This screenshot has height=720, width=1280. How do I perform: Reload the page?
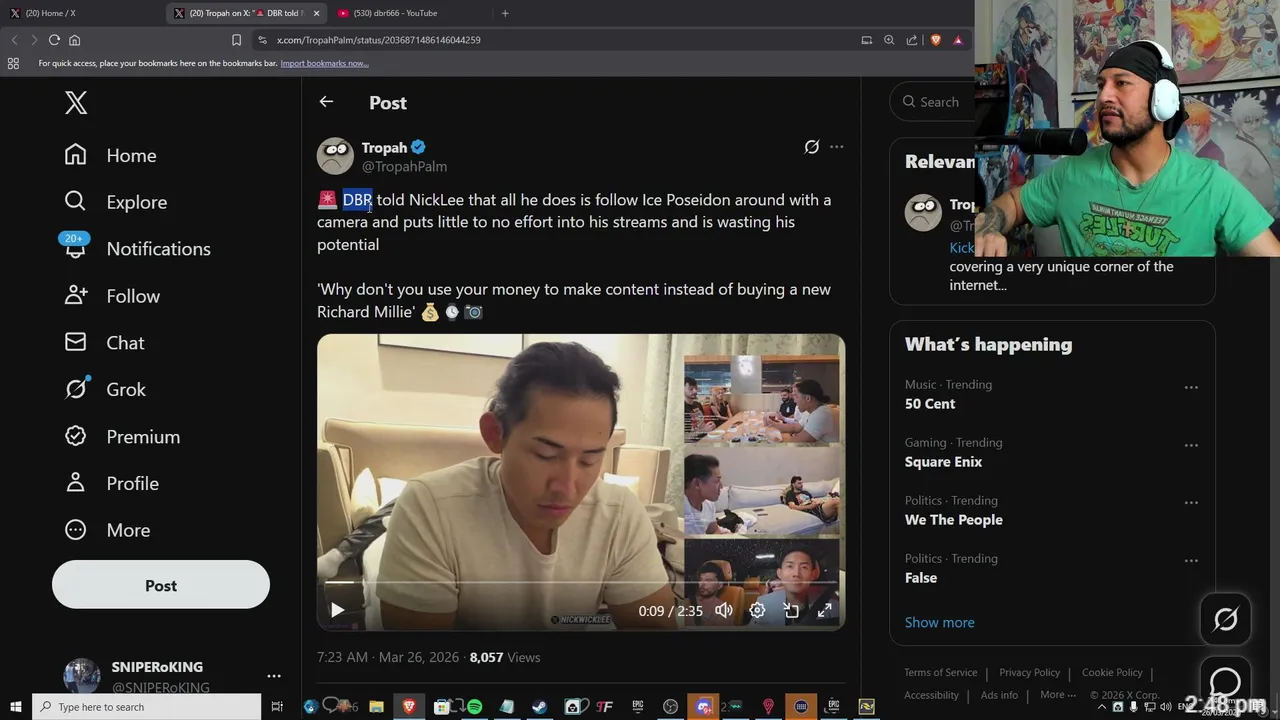(x=54, y=40)
